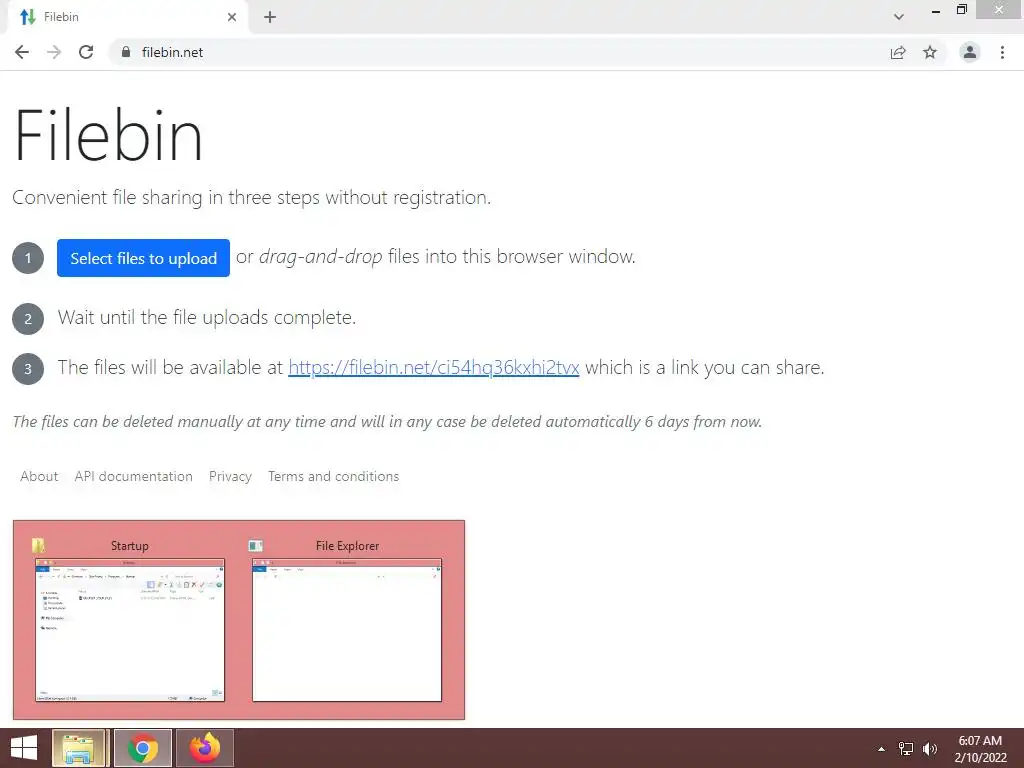Open the API documentation link
The width and height of the screenshot is (1024, 768).
[133, 476]
